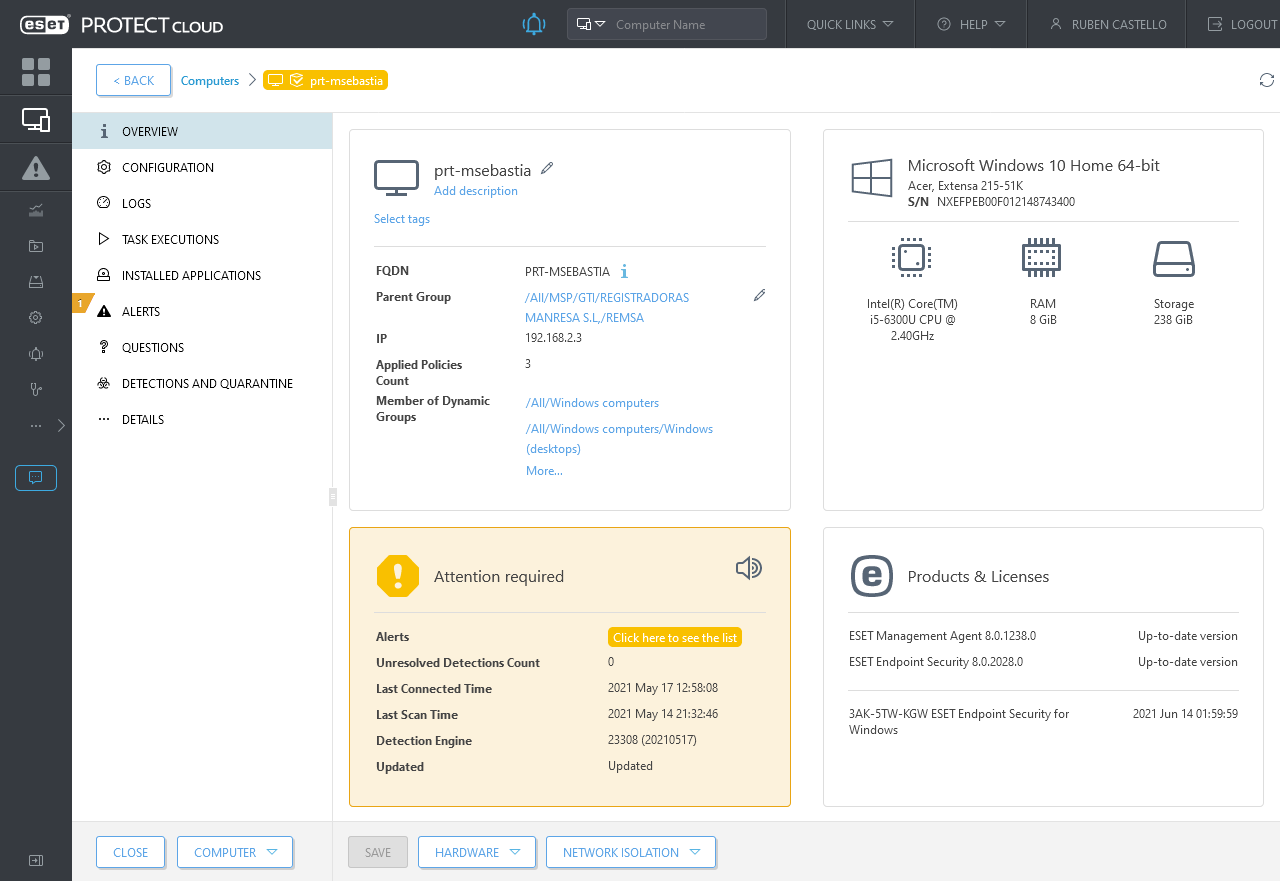This screenshot has width=1280, height=881.
Task: Select the Alerts tab
Action: [202, 311]
